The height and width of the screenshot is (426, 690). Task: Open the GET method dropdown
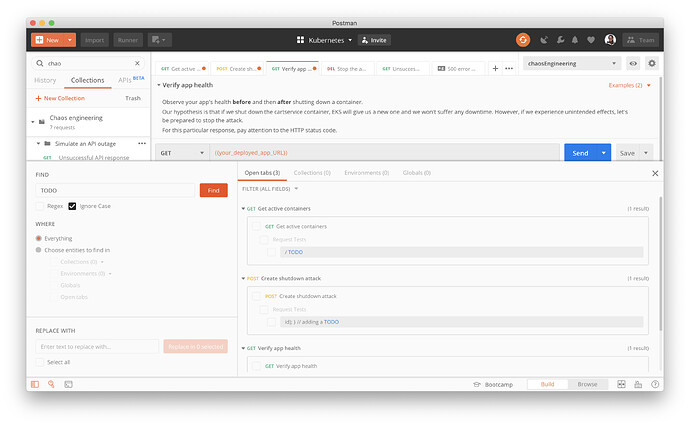(x=182, y=153)
